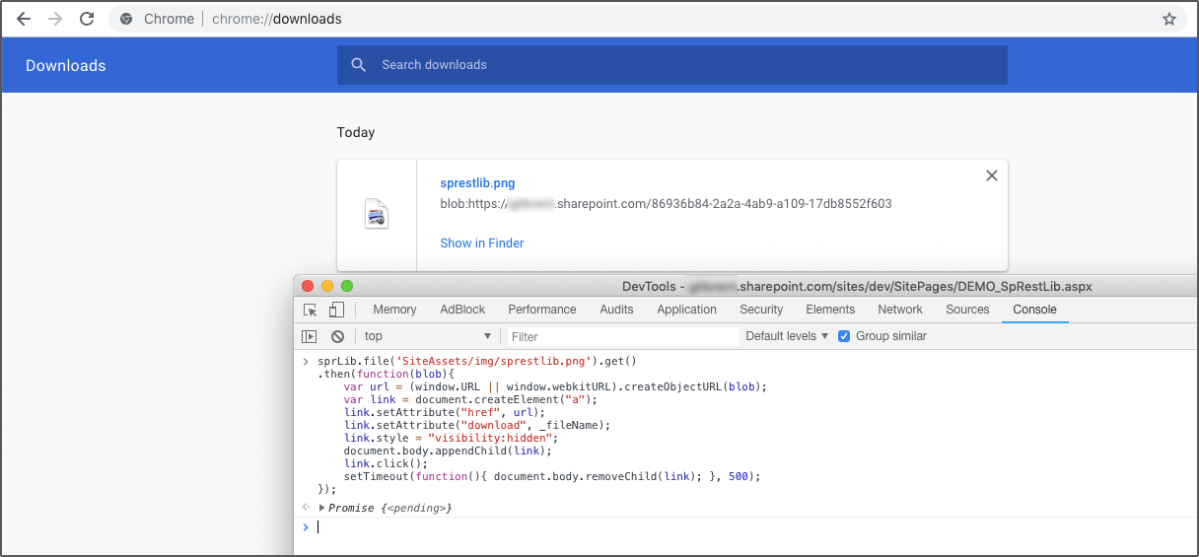This screenshot has width=1199, height=557.
Task: Select the Console tab
Action: click(1035, 310)
